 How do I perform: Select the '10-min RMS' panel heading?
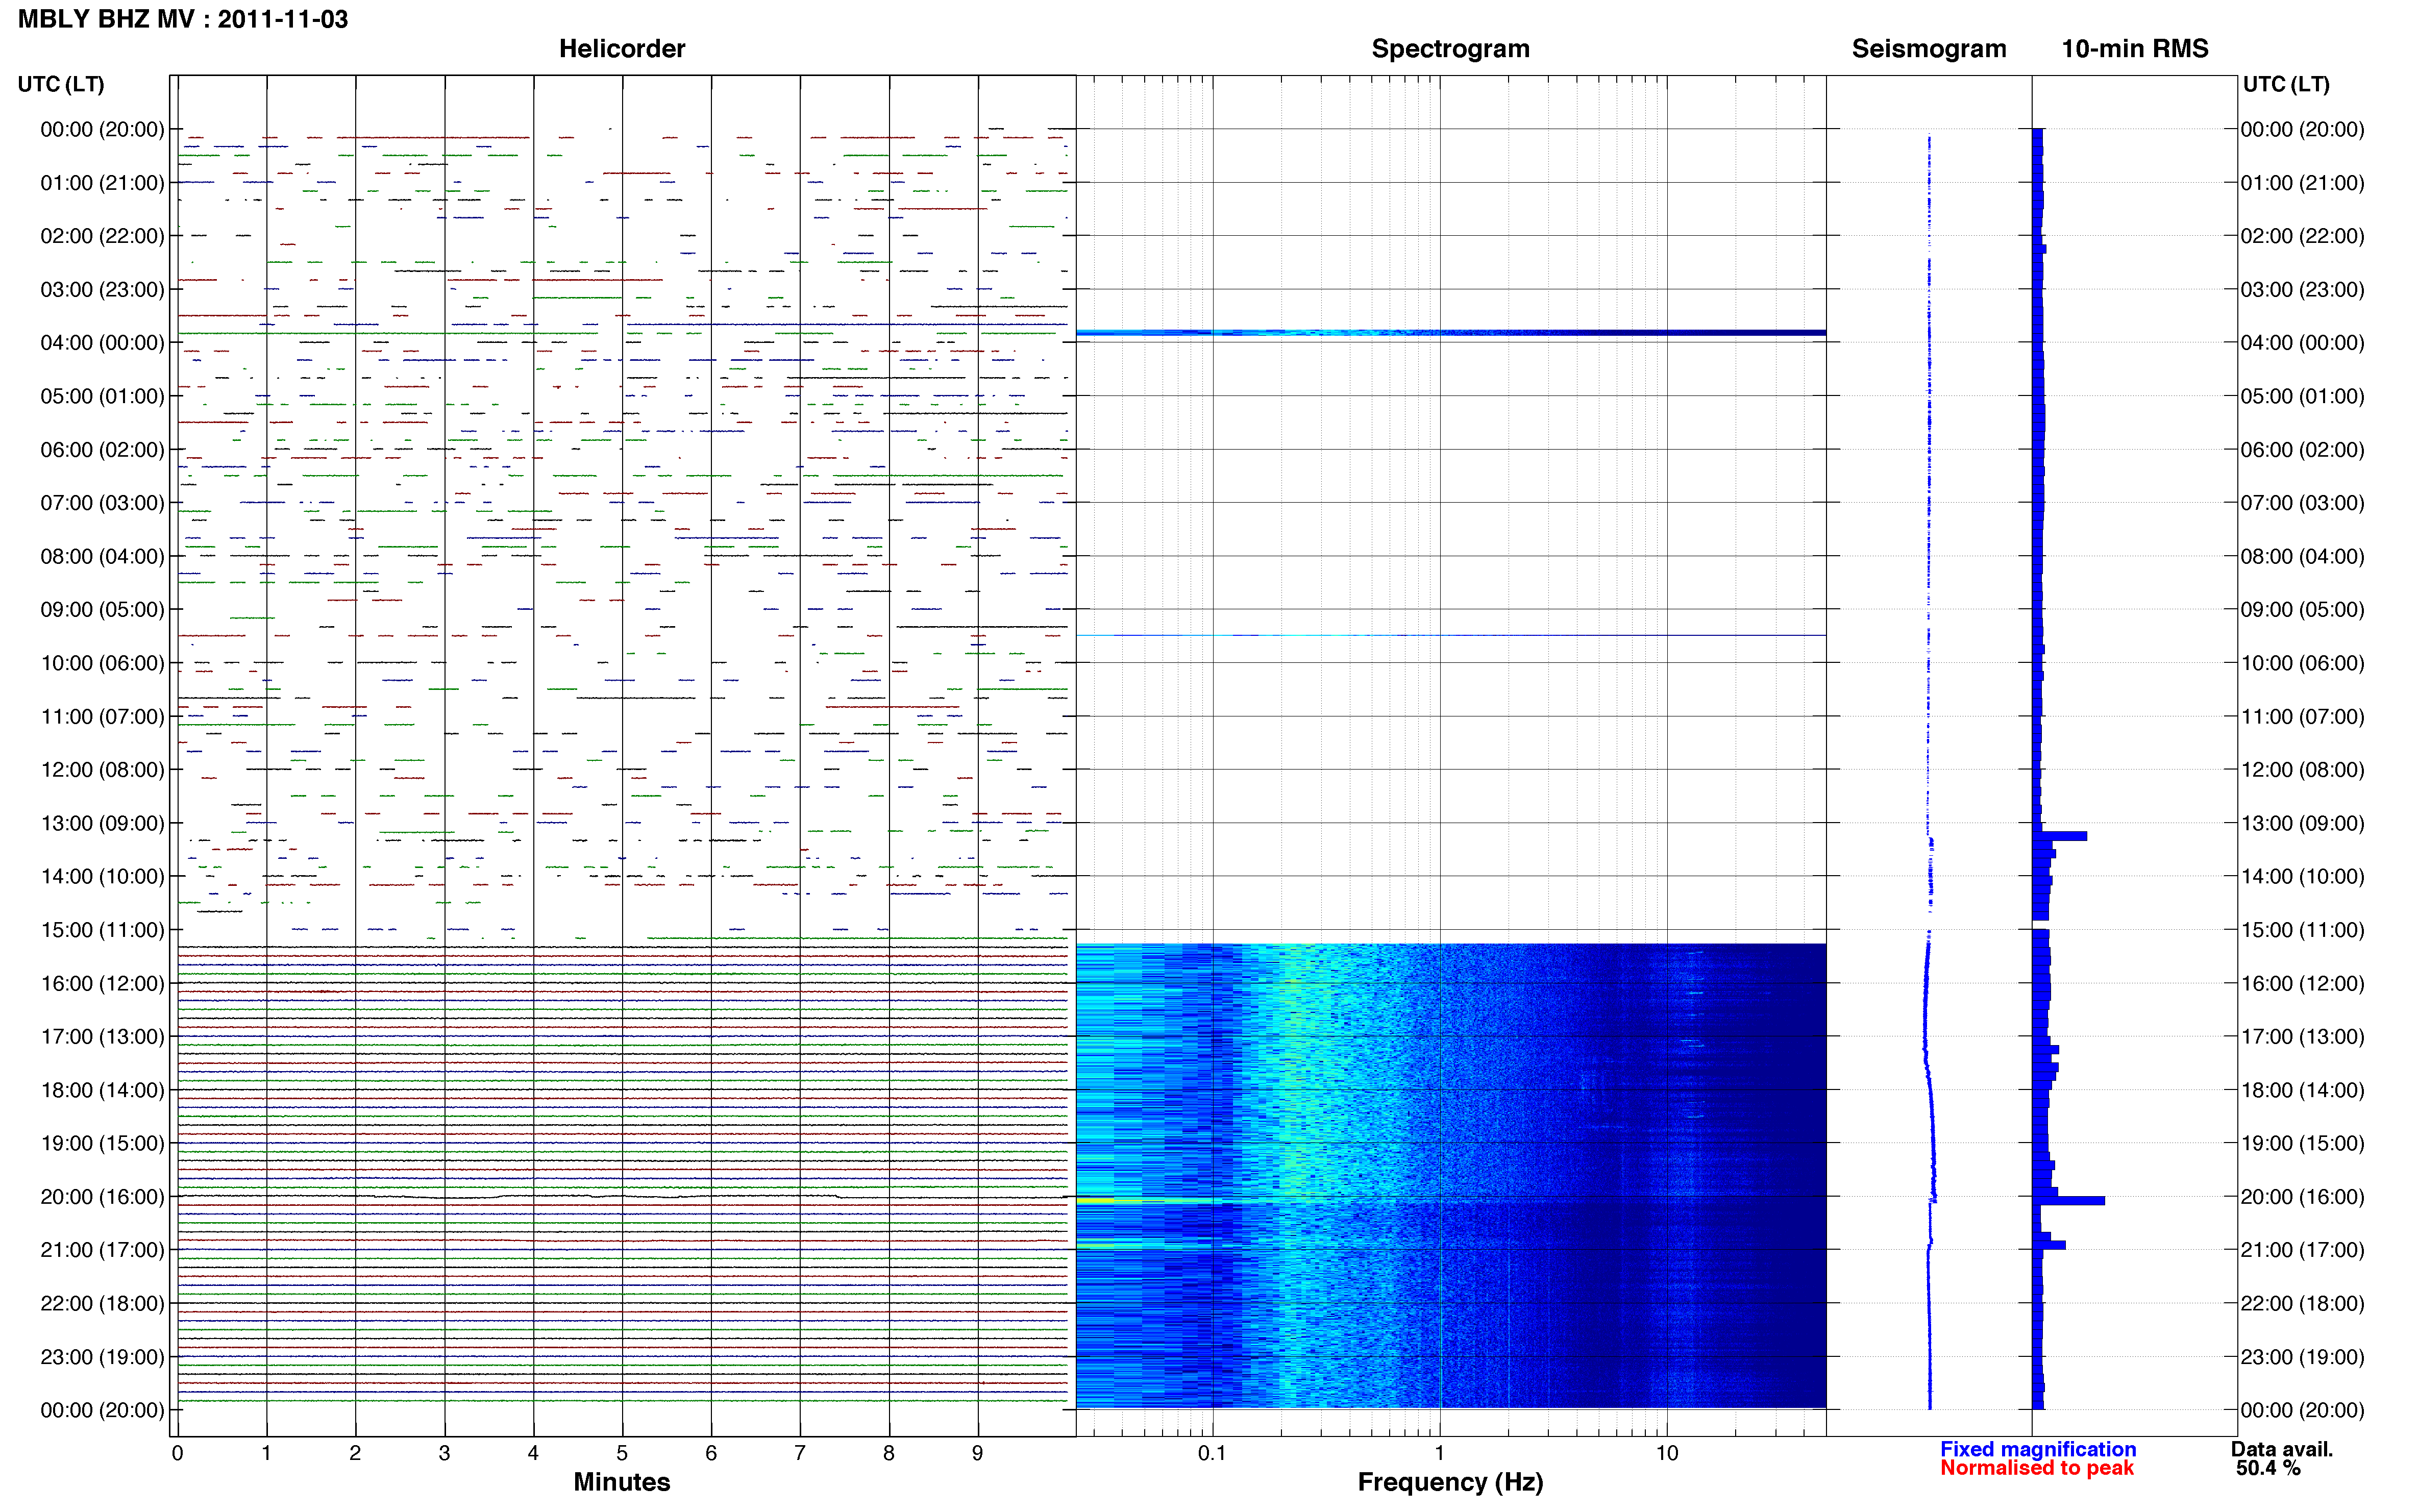(2134, 49)
